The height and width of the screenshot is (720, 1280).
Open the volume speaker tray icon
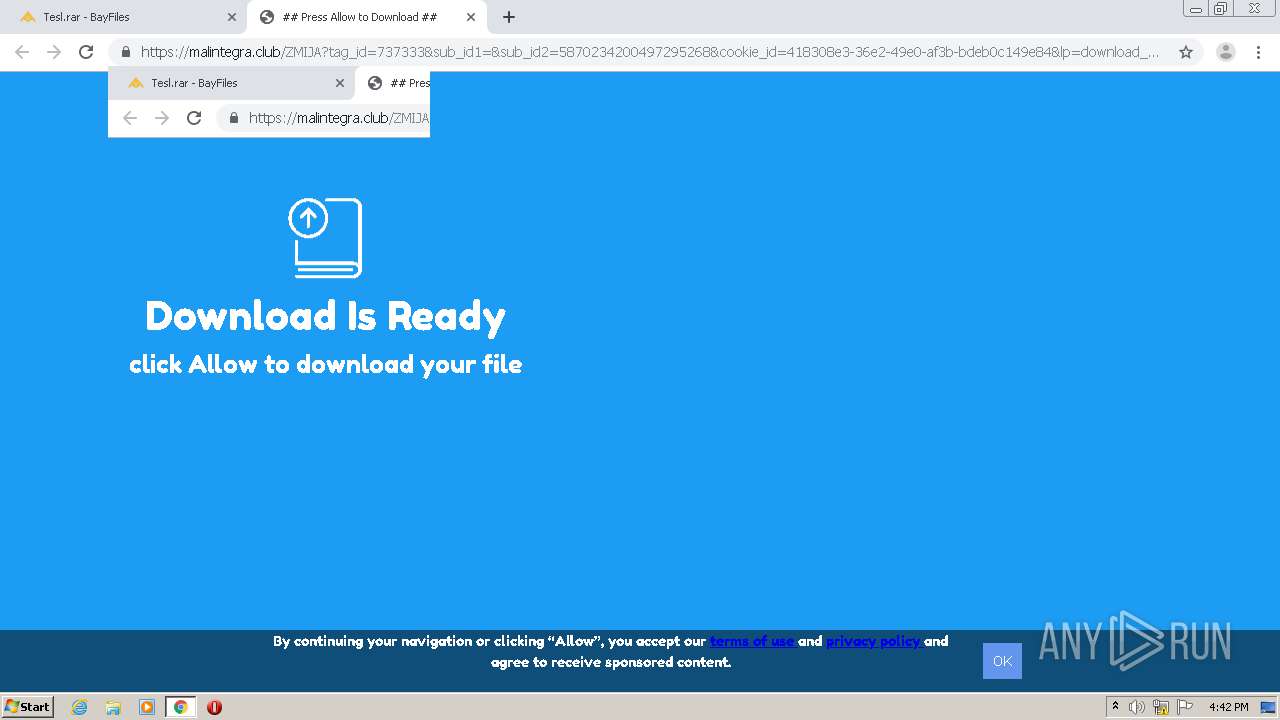coord(1136,707)
